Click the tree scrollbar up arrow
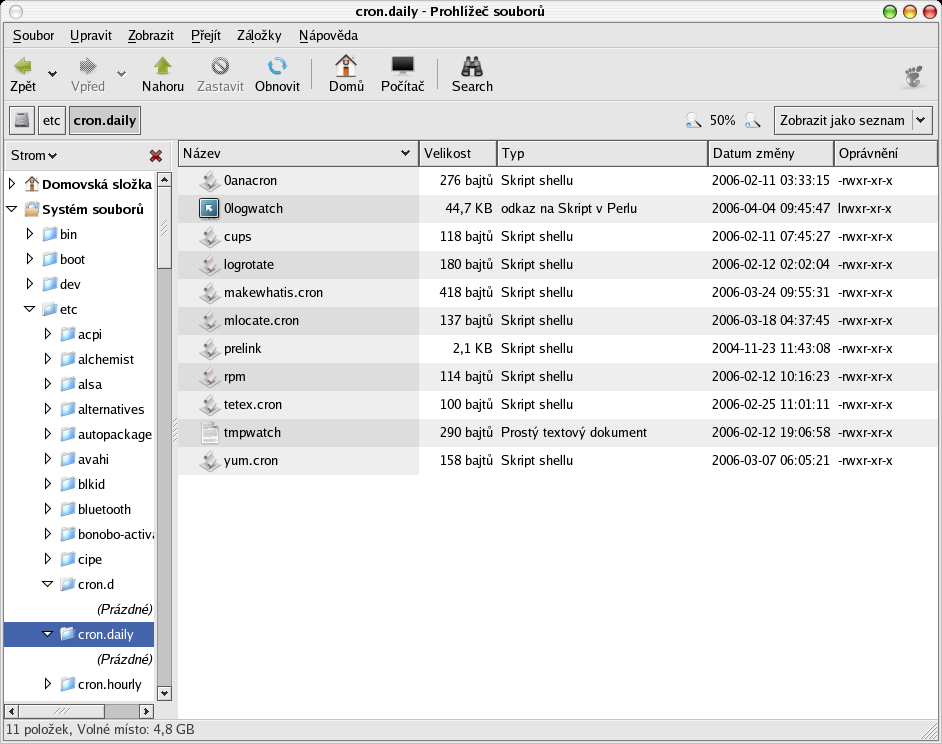 tap(165, 179)
